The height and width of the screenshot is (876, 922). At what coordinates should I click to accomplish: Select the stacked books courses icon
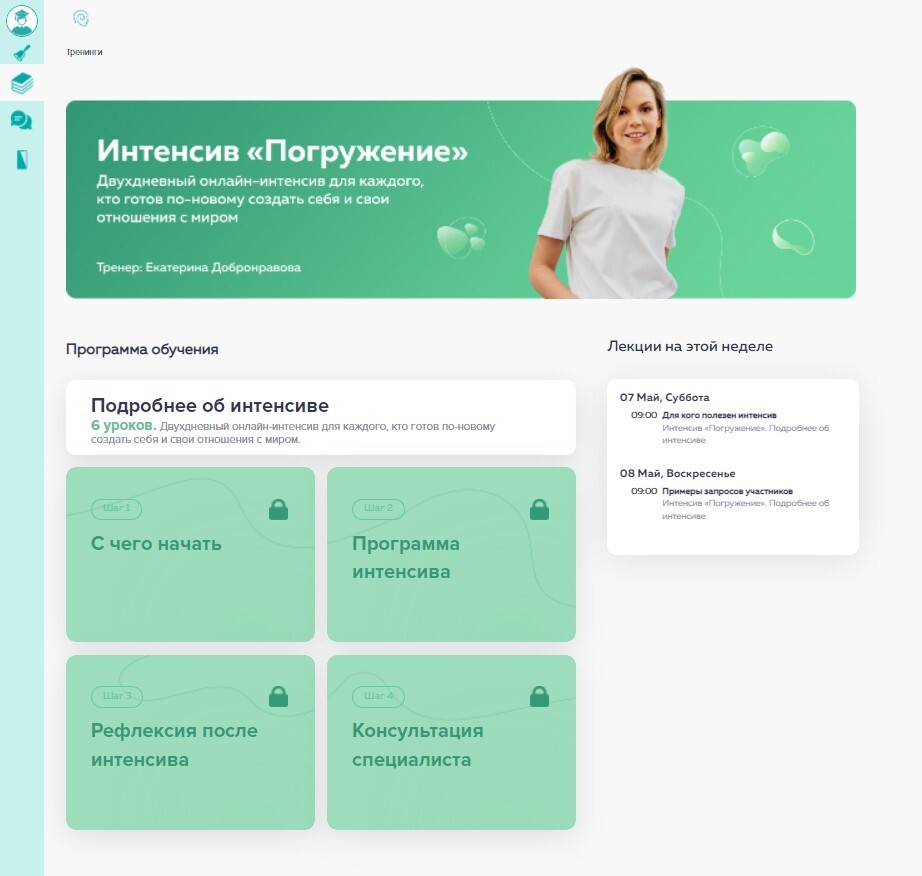point(21,84)
